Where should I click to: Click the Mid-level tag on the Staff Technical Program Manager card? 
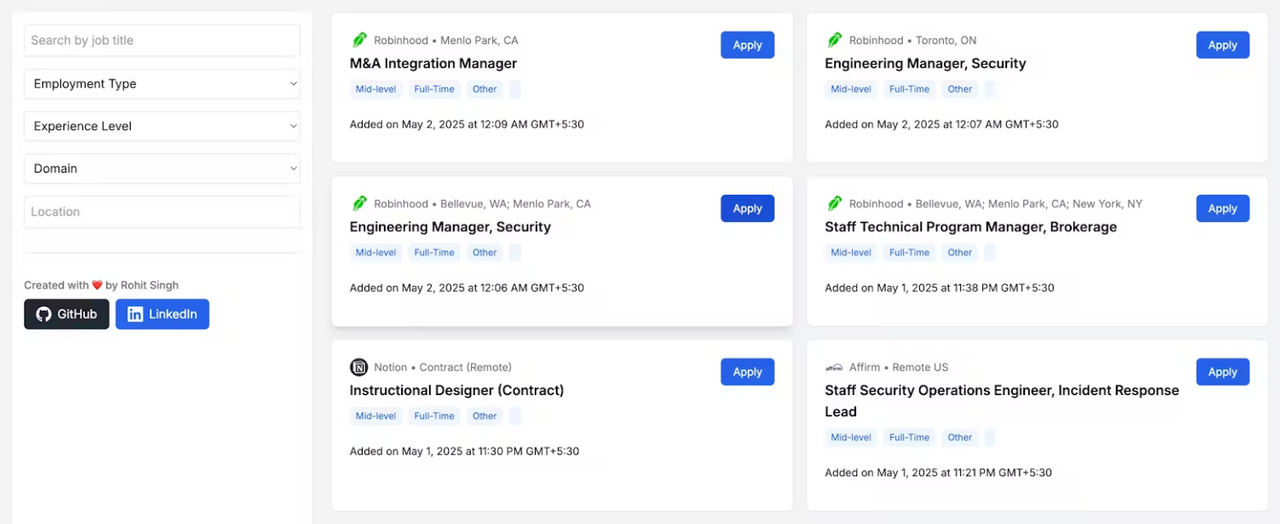click(x=851, y=253)
